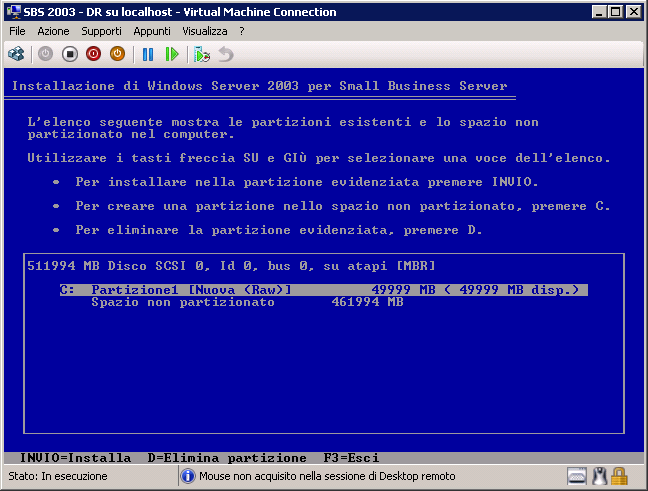Click the INVIO=Installa hint
Image resolution: width=648 pixels, height=491 pixels.
click(76, 458)
